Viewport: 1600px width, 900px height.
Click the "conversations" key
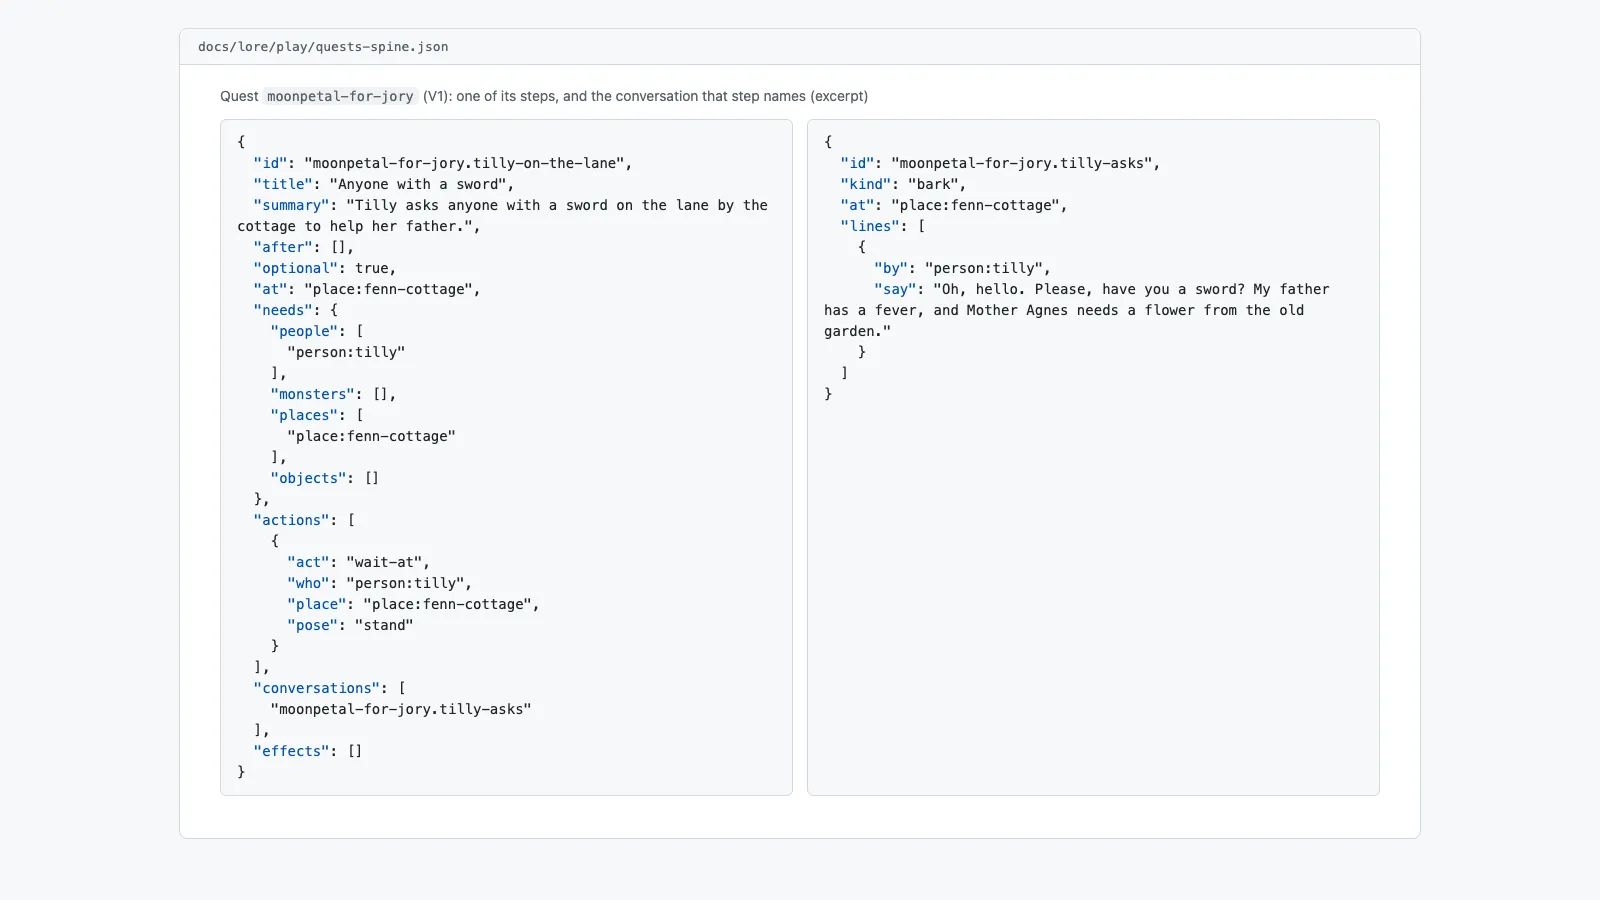click(x=317, y=688)
